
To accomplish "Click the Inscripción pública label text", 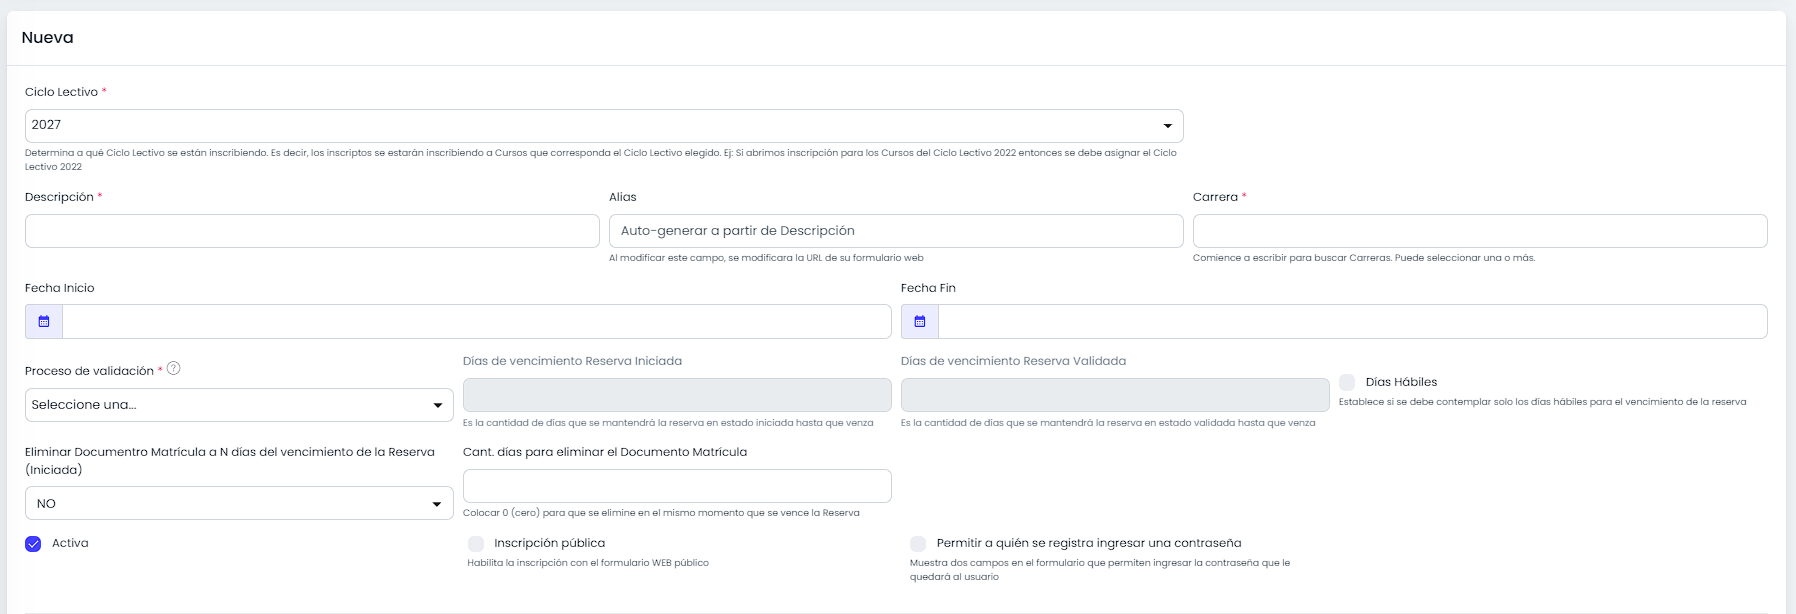I will (x=549, y=543).
